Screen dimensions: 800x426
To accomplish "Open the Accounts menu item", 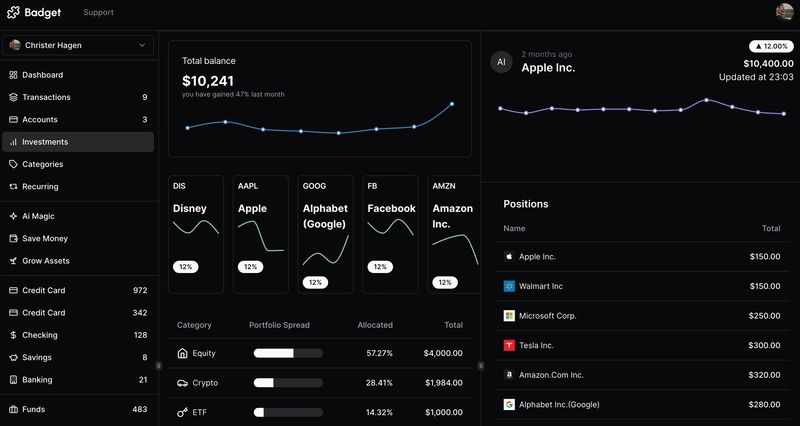I will click(x=78, y=119).
